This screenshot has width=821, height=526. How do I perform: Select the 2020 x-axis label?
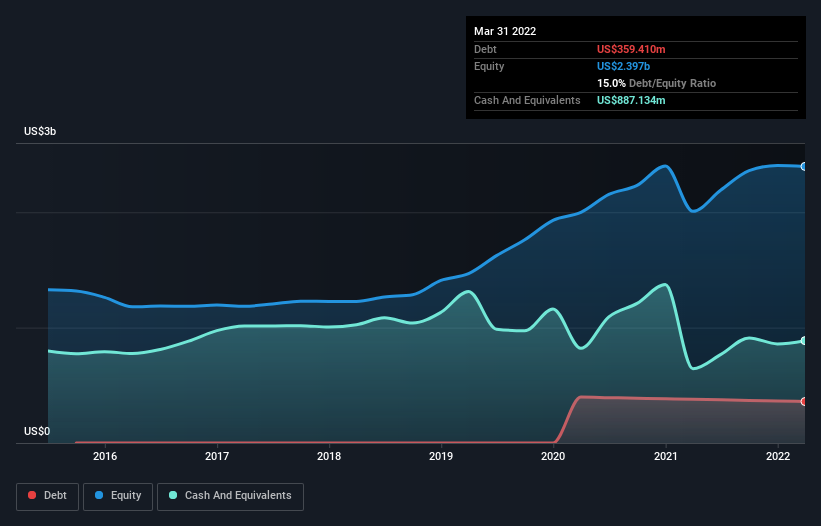coord(553,456)
